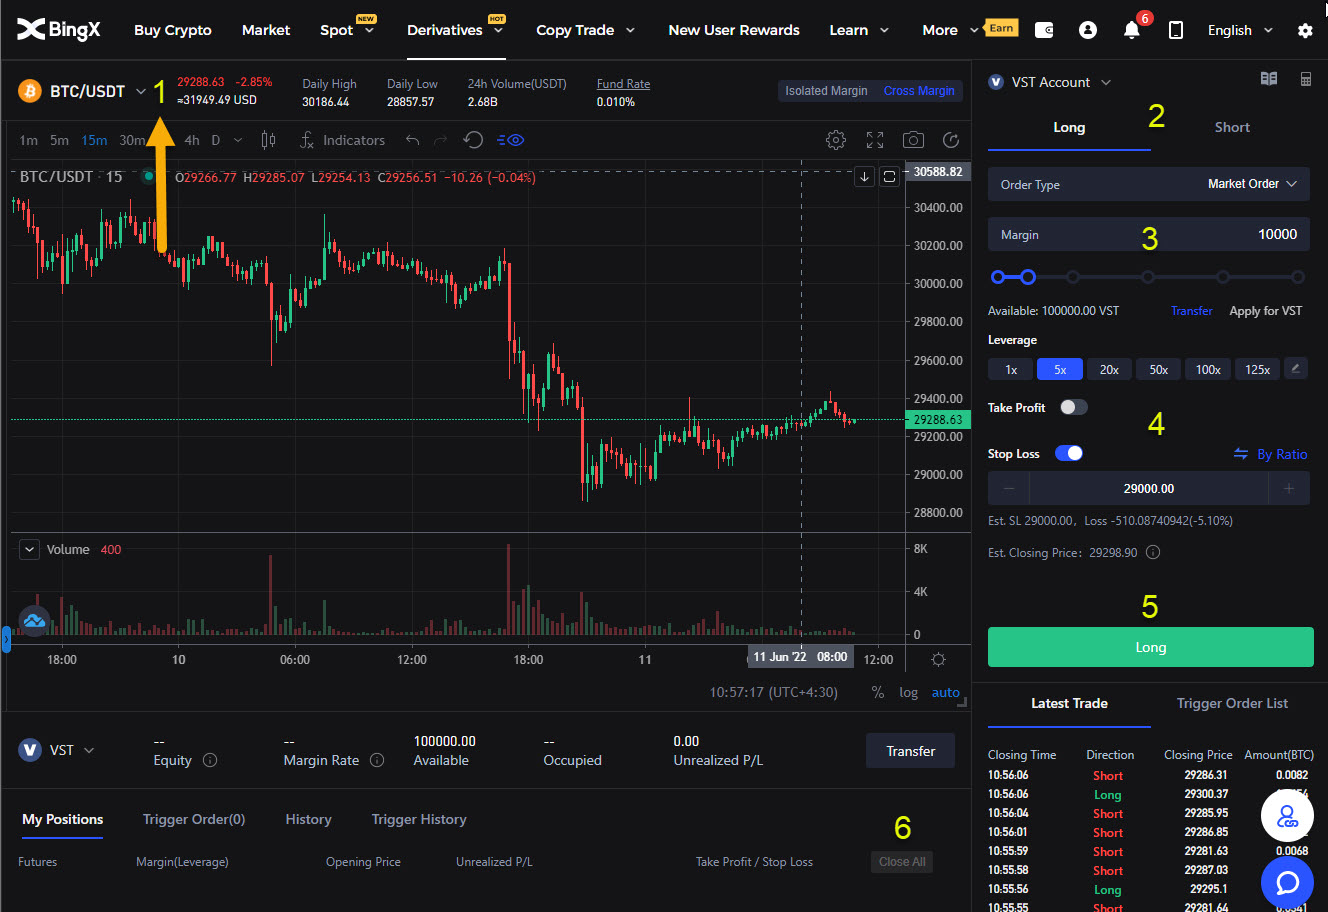Check the notifications bell
The width and height of the screenshot is (1328, 912).
[x=1132, y=30]
